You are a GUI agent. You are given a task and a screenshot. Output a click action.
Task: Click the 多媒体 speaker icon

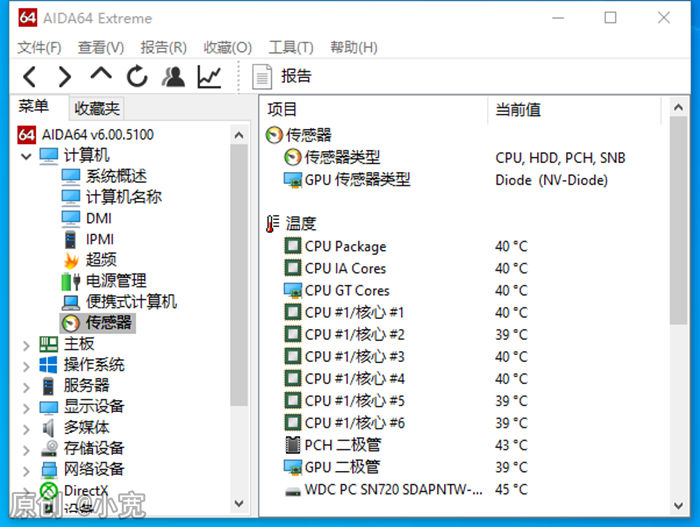point(48,428)
